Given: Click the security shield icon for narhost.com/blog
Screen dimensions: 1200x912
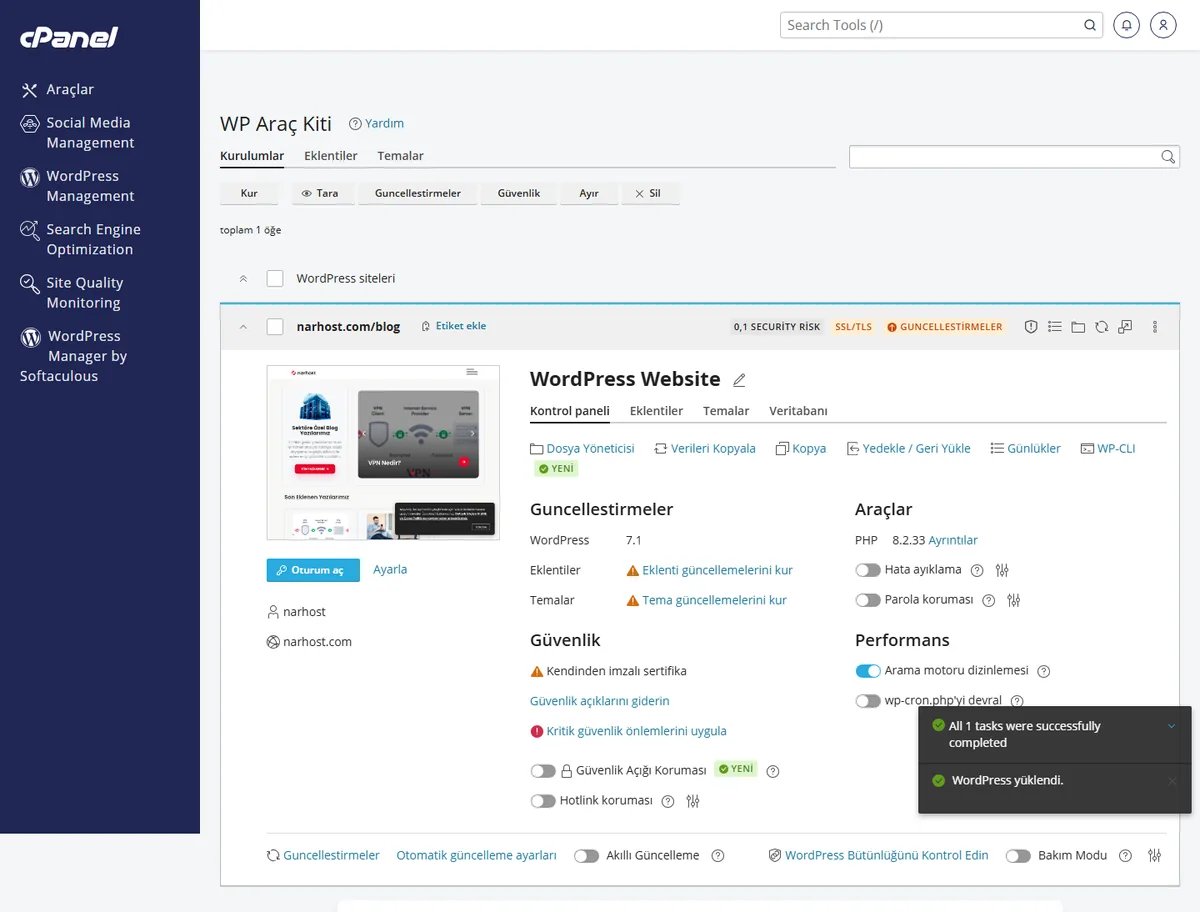Looking at the screenshot, I should click(x=1031, y=327).
